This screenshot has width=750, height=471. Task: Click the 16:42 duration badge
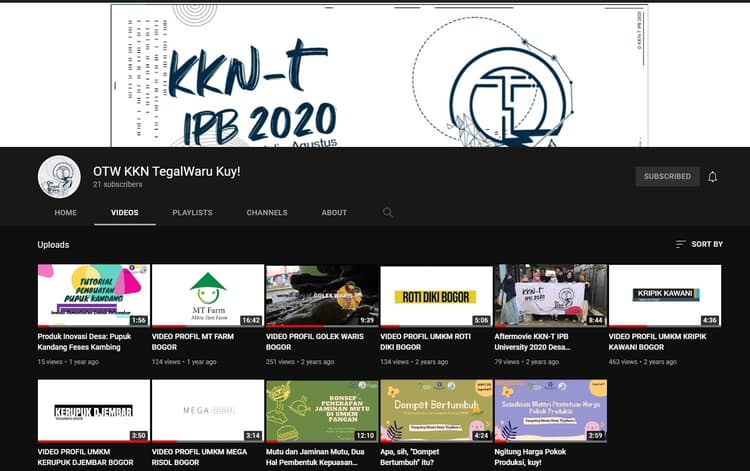point(251,320)
